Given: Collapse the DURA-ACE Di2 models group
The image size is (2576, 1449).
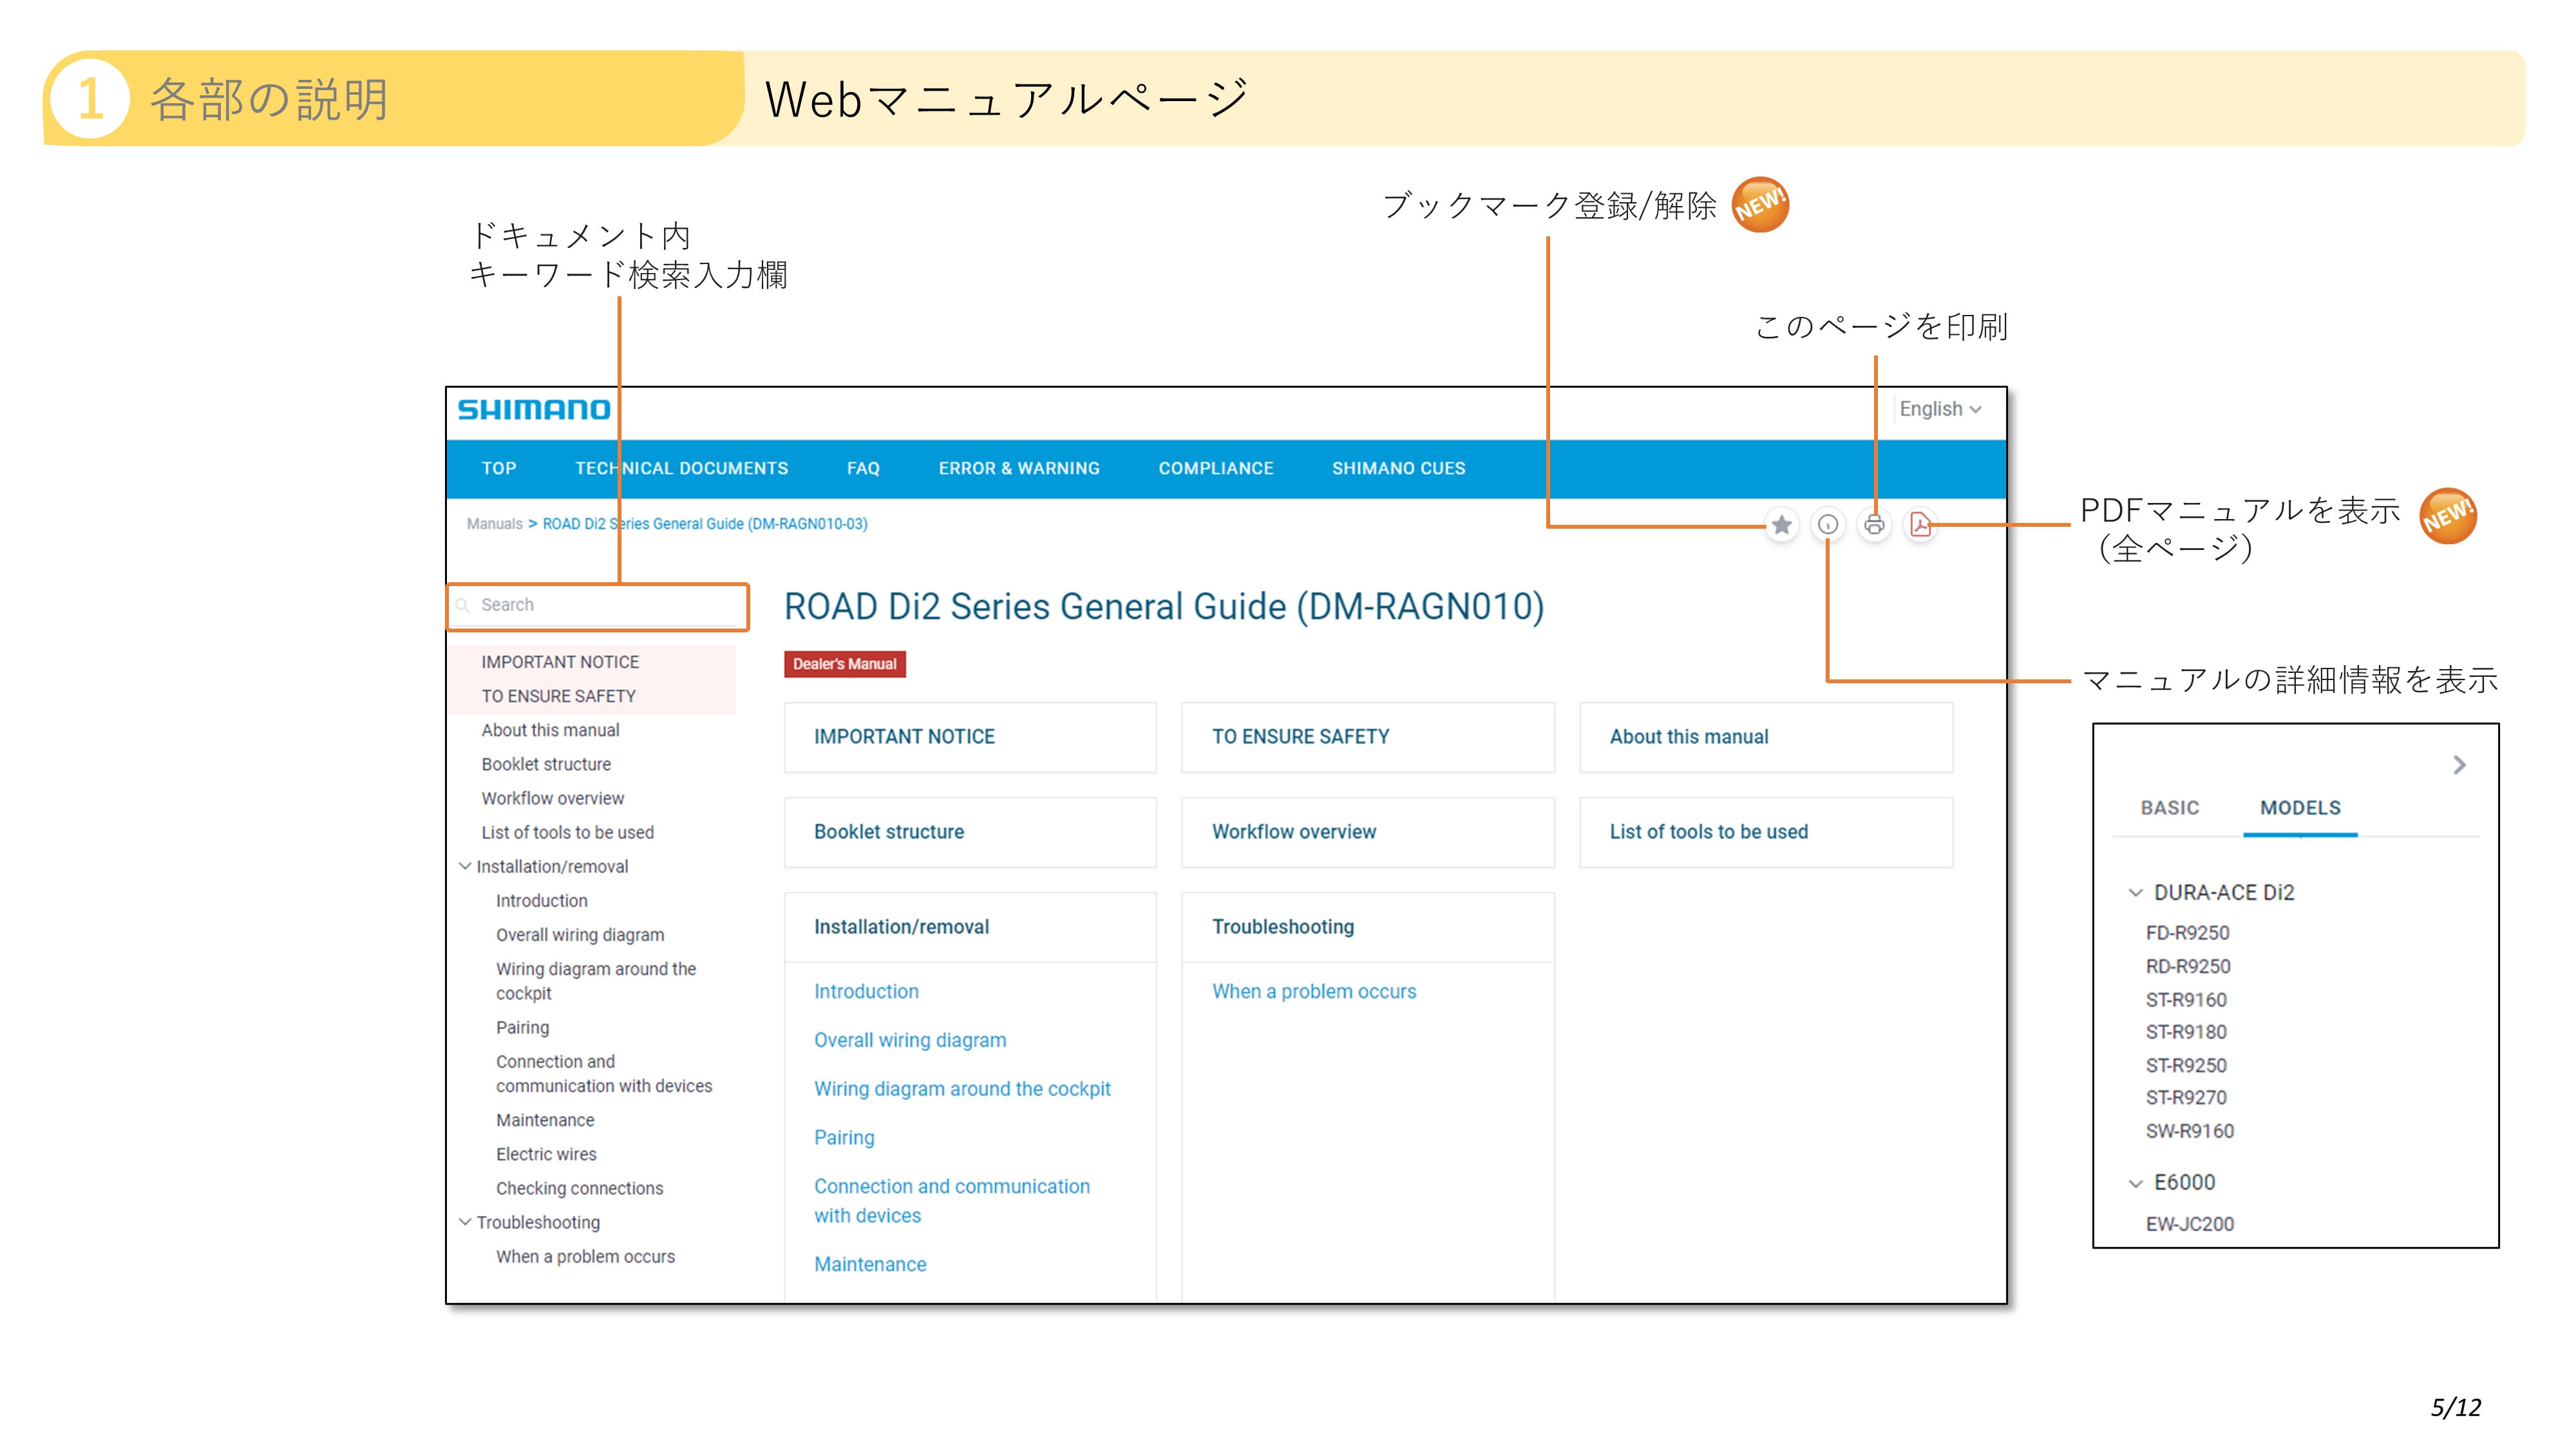Looking at the screenshot, I should 2135,892.
